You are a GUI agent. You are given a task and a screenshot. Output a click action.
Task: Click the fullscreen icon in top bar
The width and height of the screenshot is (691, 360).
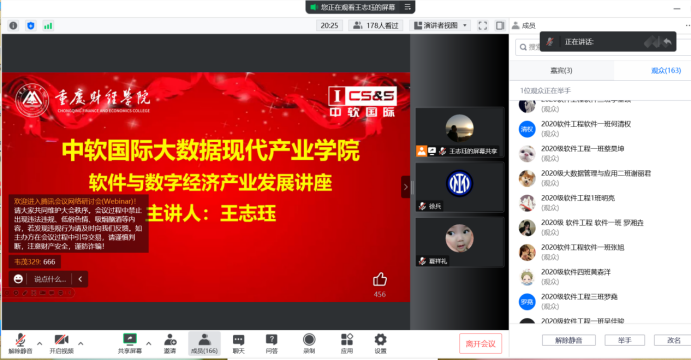pos(483,26)
